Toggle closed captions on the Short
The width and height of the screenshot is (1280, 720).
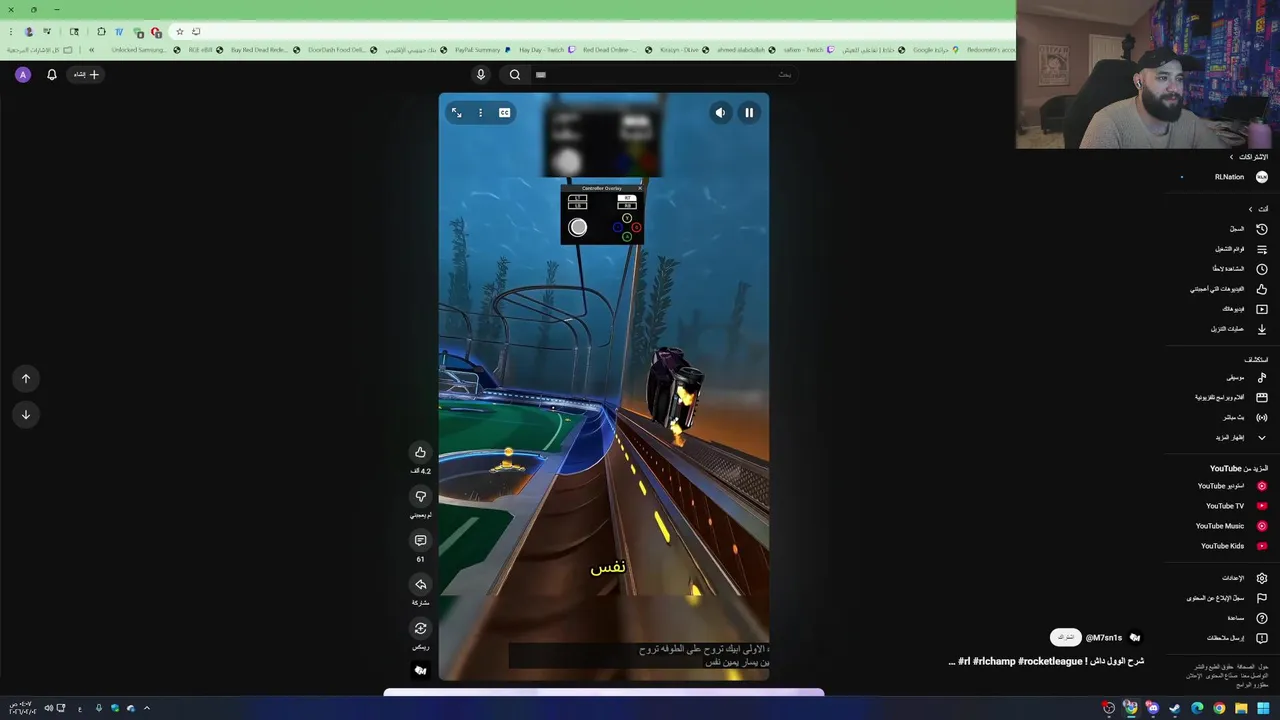point(504,113)
